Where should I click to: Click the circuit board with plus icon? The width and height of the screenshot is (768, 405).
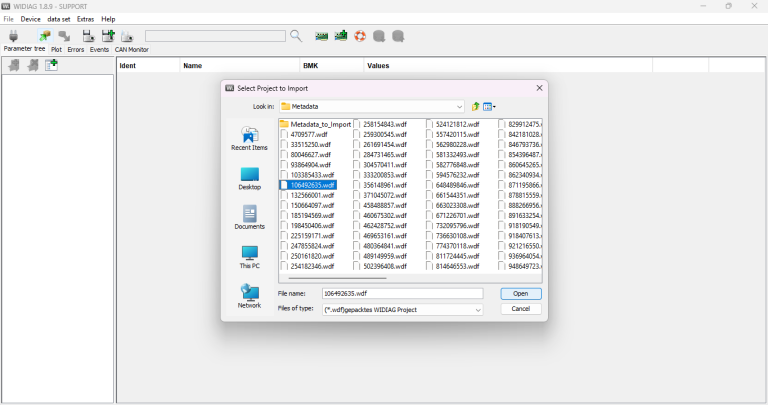pos(341,36)
